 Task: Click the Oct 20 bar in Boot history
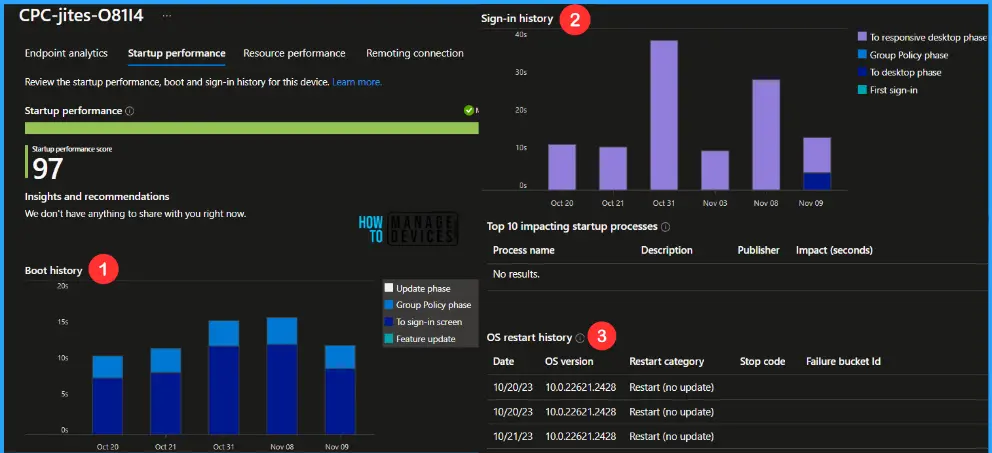point(108,395)
